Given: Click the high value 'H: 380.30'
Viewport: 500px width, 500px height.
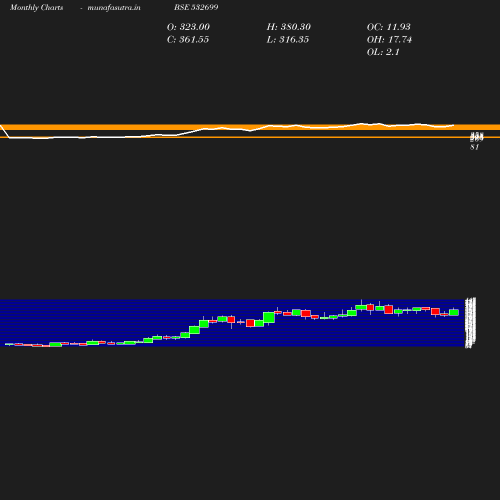Looking at the screenshot, I should point(289,27).
